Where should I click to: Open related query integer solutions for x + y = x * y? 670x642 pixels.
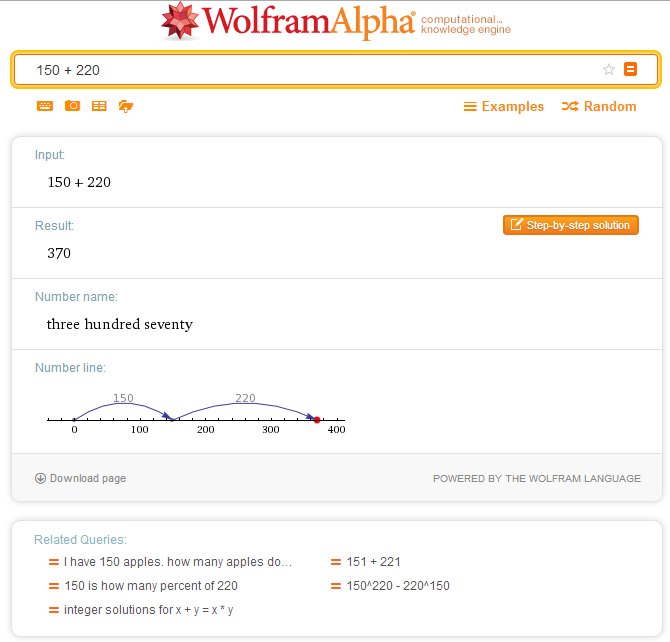pos(148,610)
